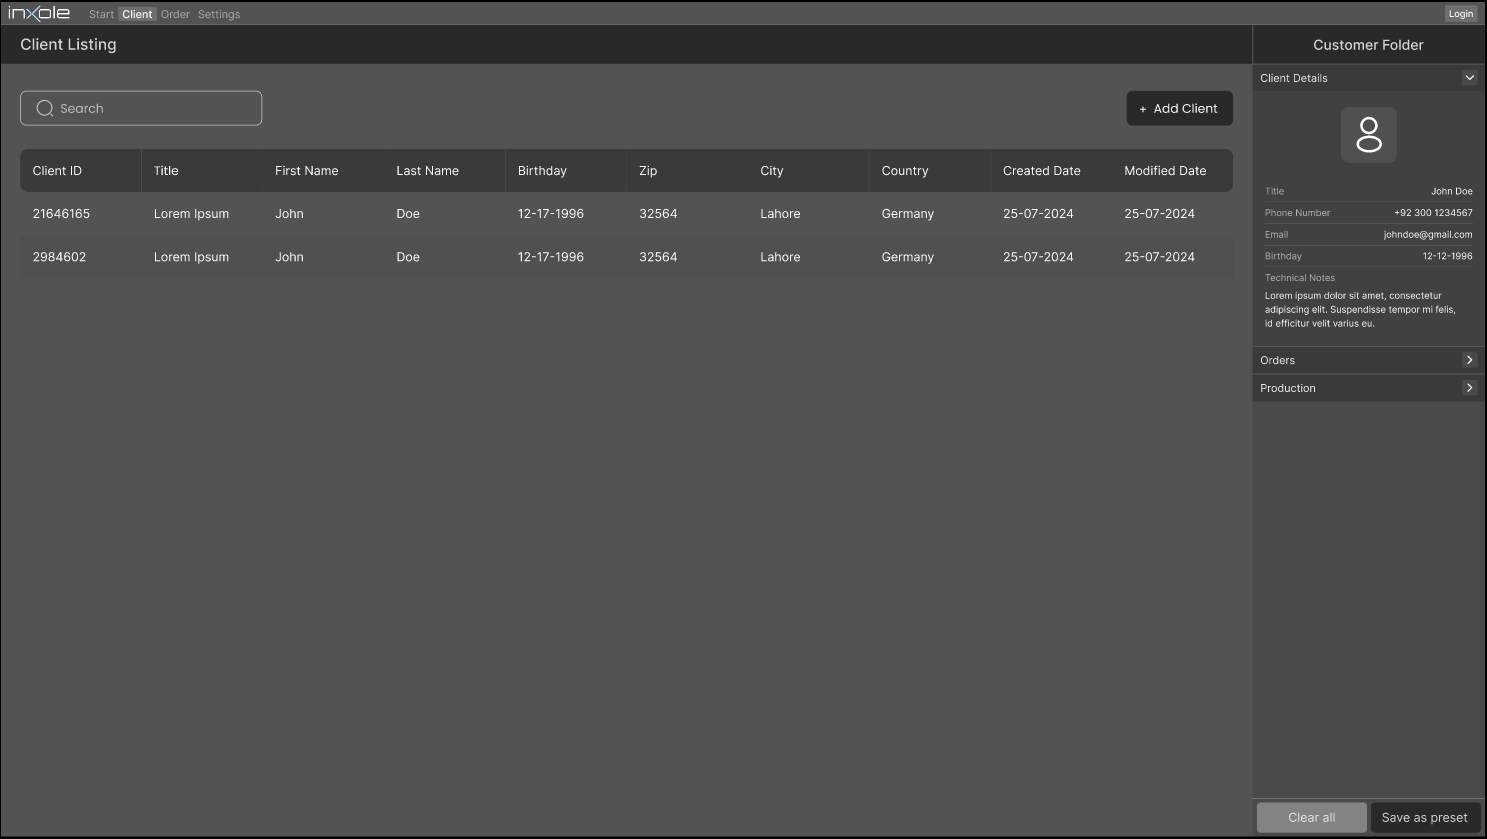This screenshot has width=1487, height=839.
Task: Select the Client tab
Action: [137, 14]
